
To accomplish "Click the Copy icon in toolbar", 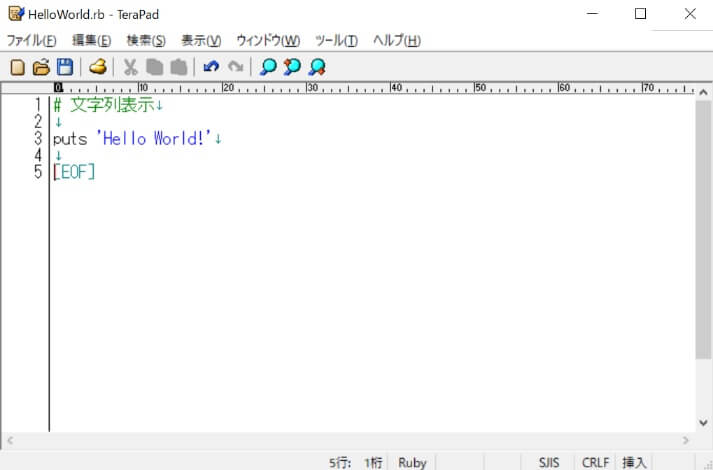I will [x=154, y=68].
